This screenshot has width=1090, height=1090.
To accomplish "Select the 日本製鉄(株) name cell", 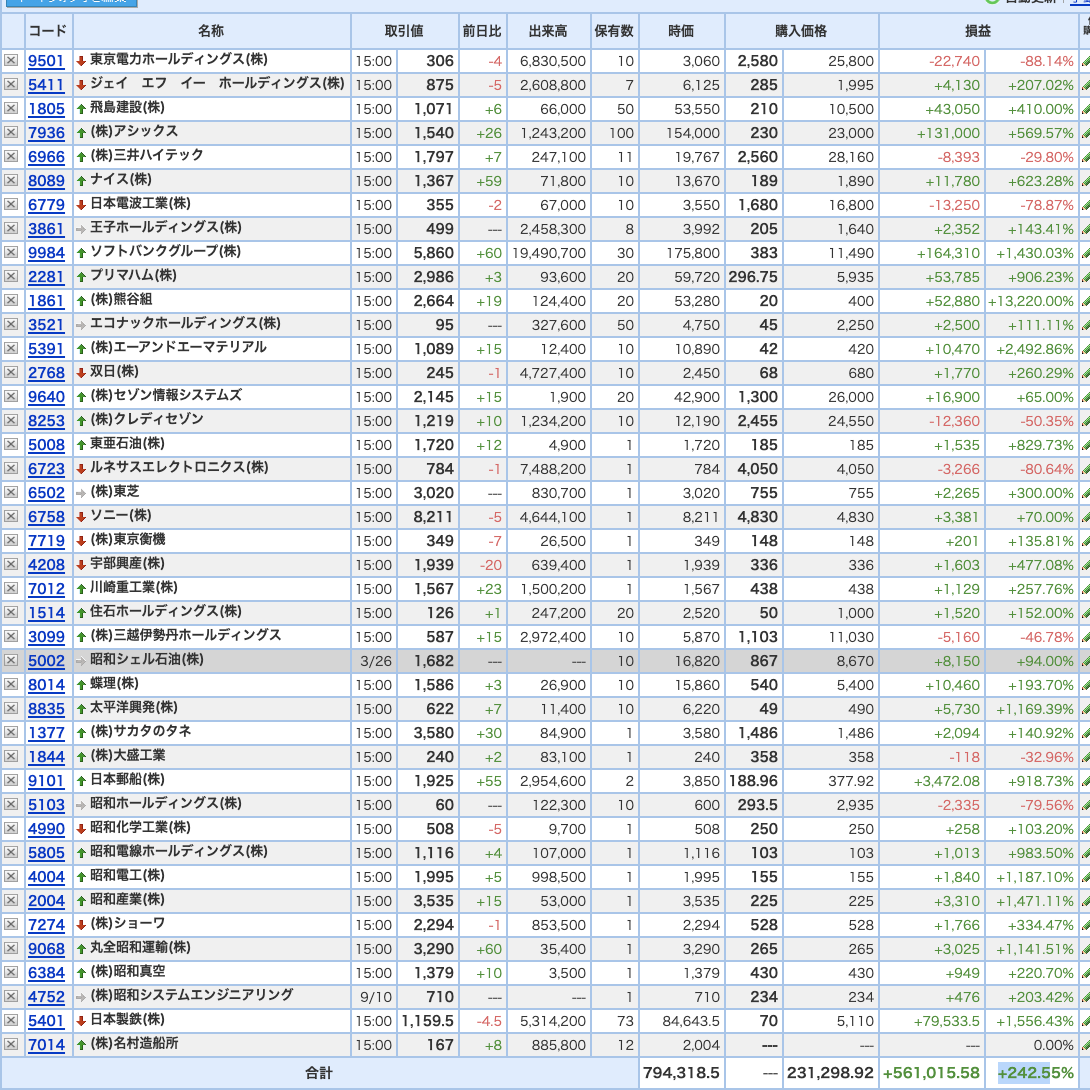I will pos(211,1020).
